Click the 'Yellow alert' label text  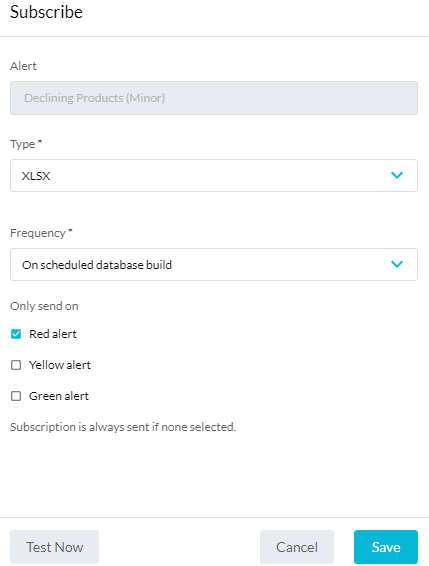coord(60,365)
